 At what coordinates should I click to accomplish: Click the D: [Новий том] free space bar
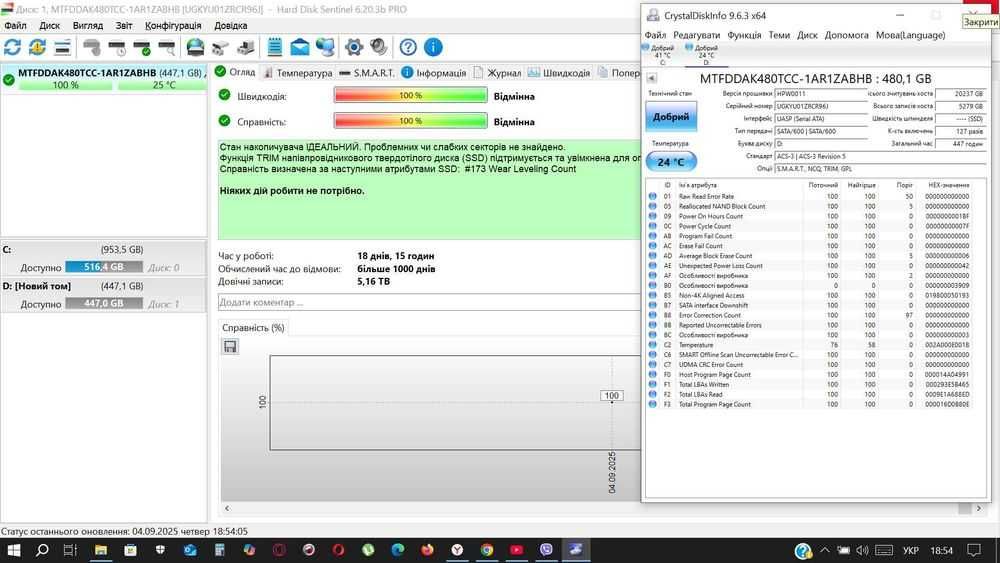click(x=104, y=303)
